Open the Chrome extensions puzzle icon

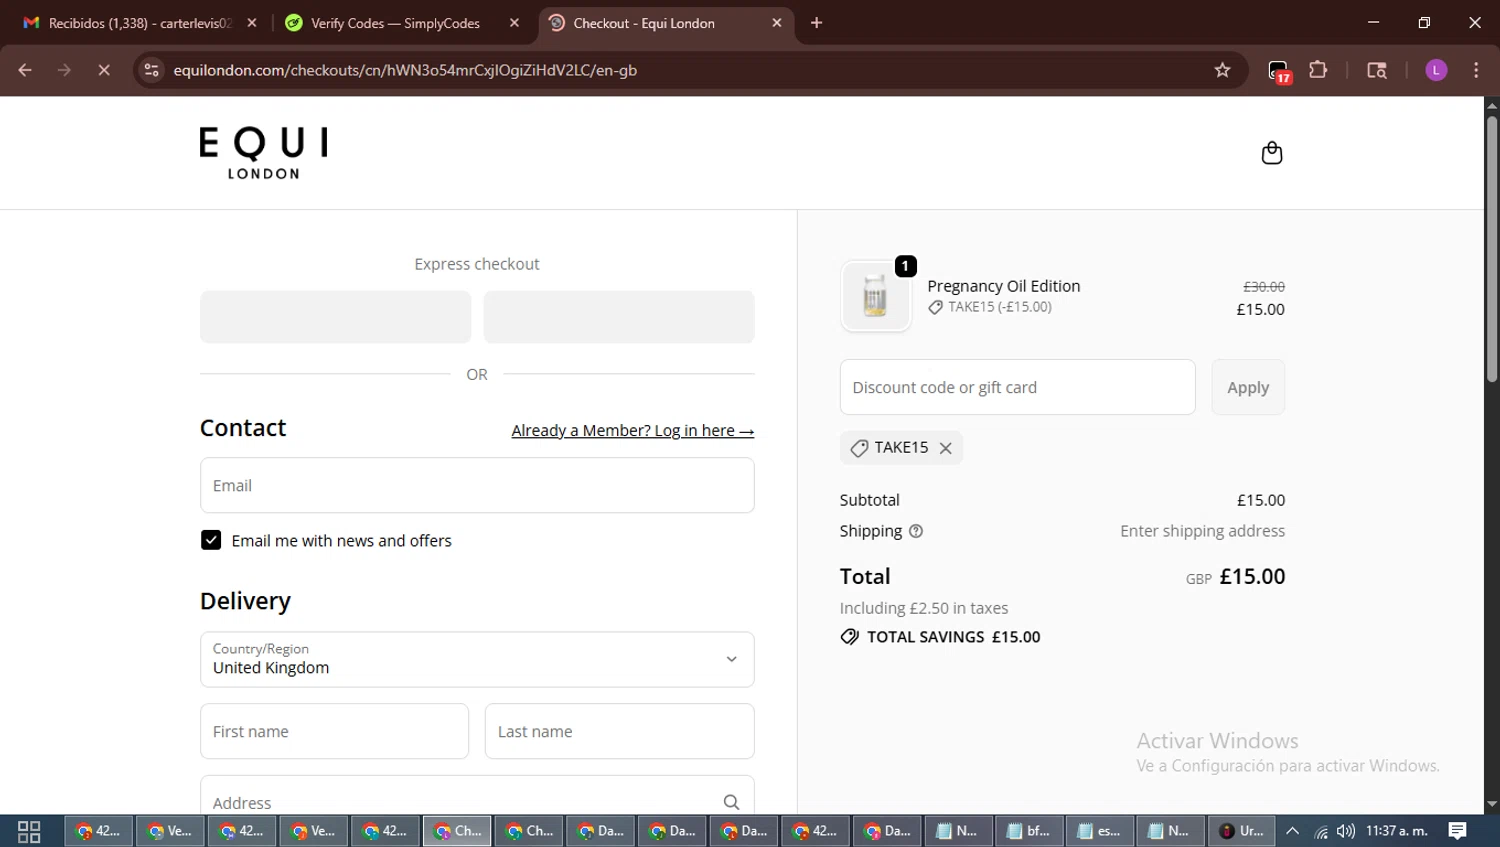click(x=1318, y=70)
